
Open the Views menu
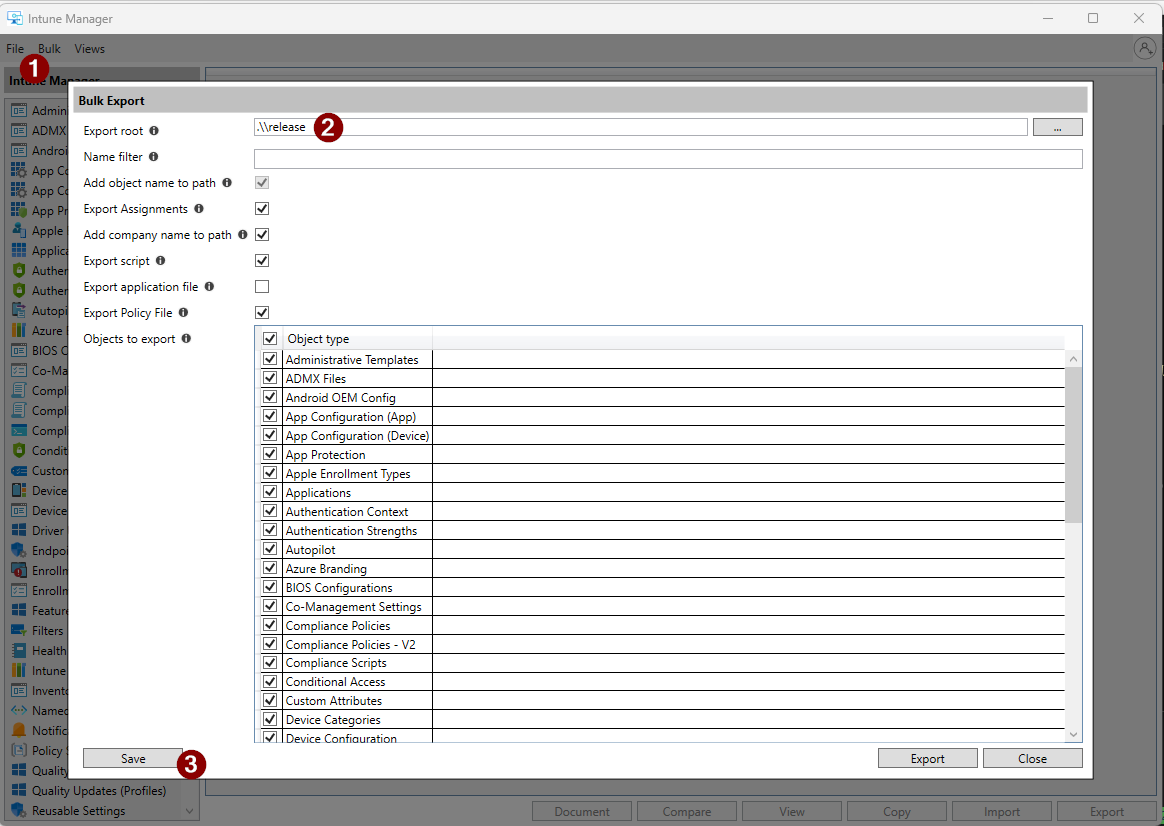(90, 49)
